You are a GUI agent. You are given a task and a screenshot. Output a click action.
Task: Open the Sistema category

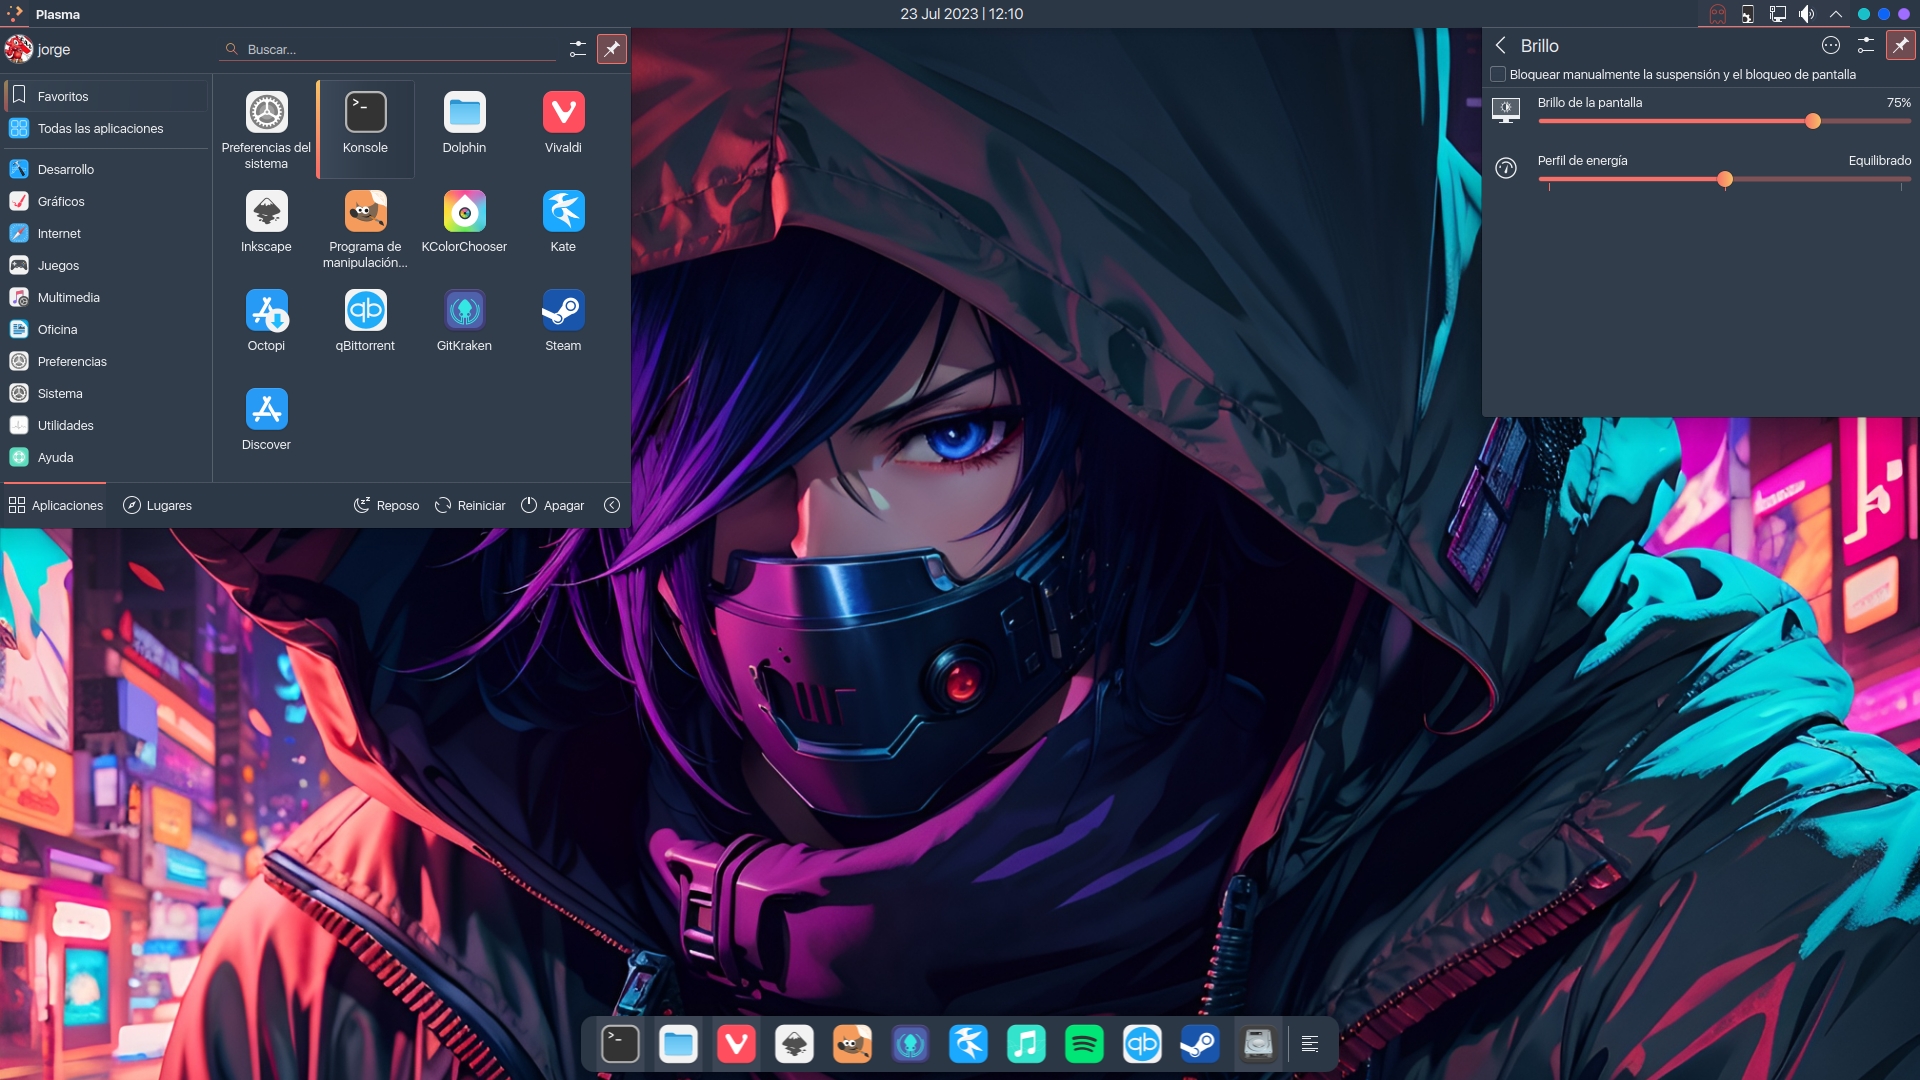point(106,393)
